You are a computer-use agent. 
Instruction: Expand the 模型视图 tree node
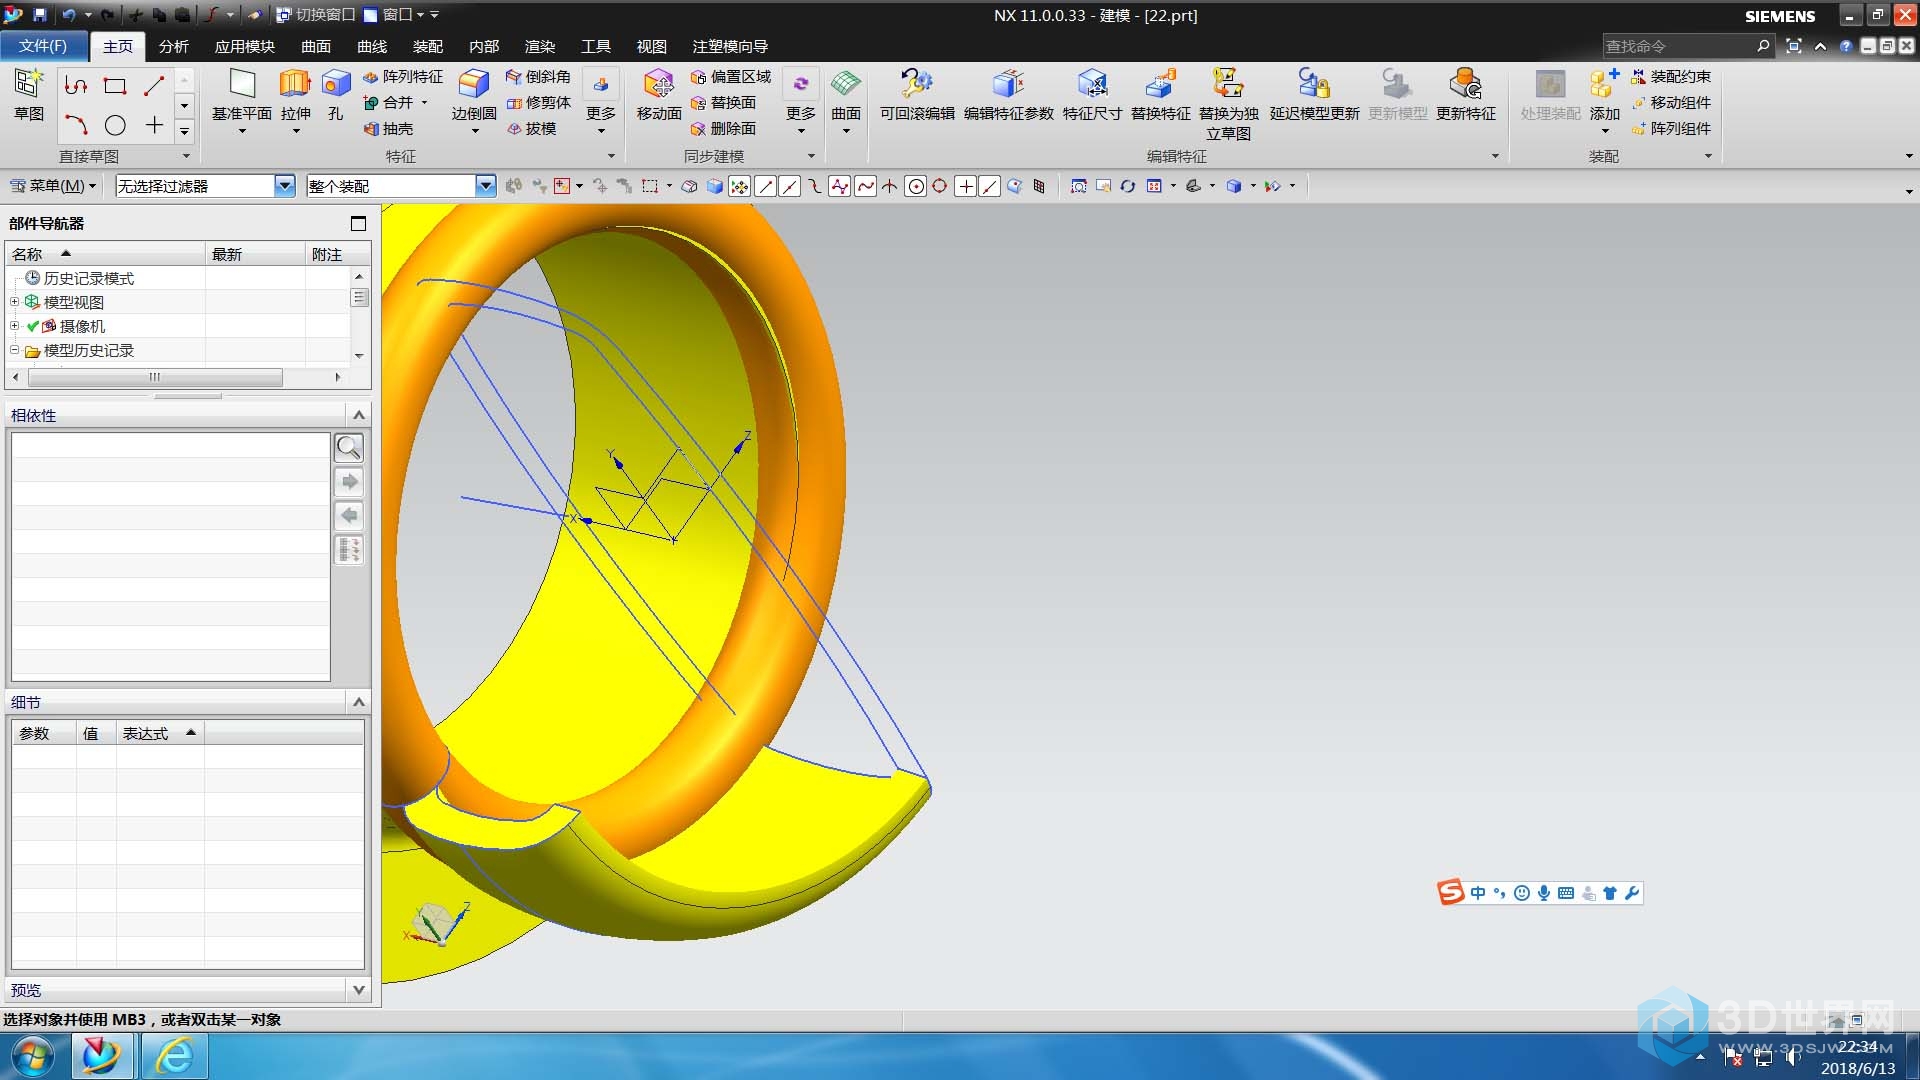14,302
